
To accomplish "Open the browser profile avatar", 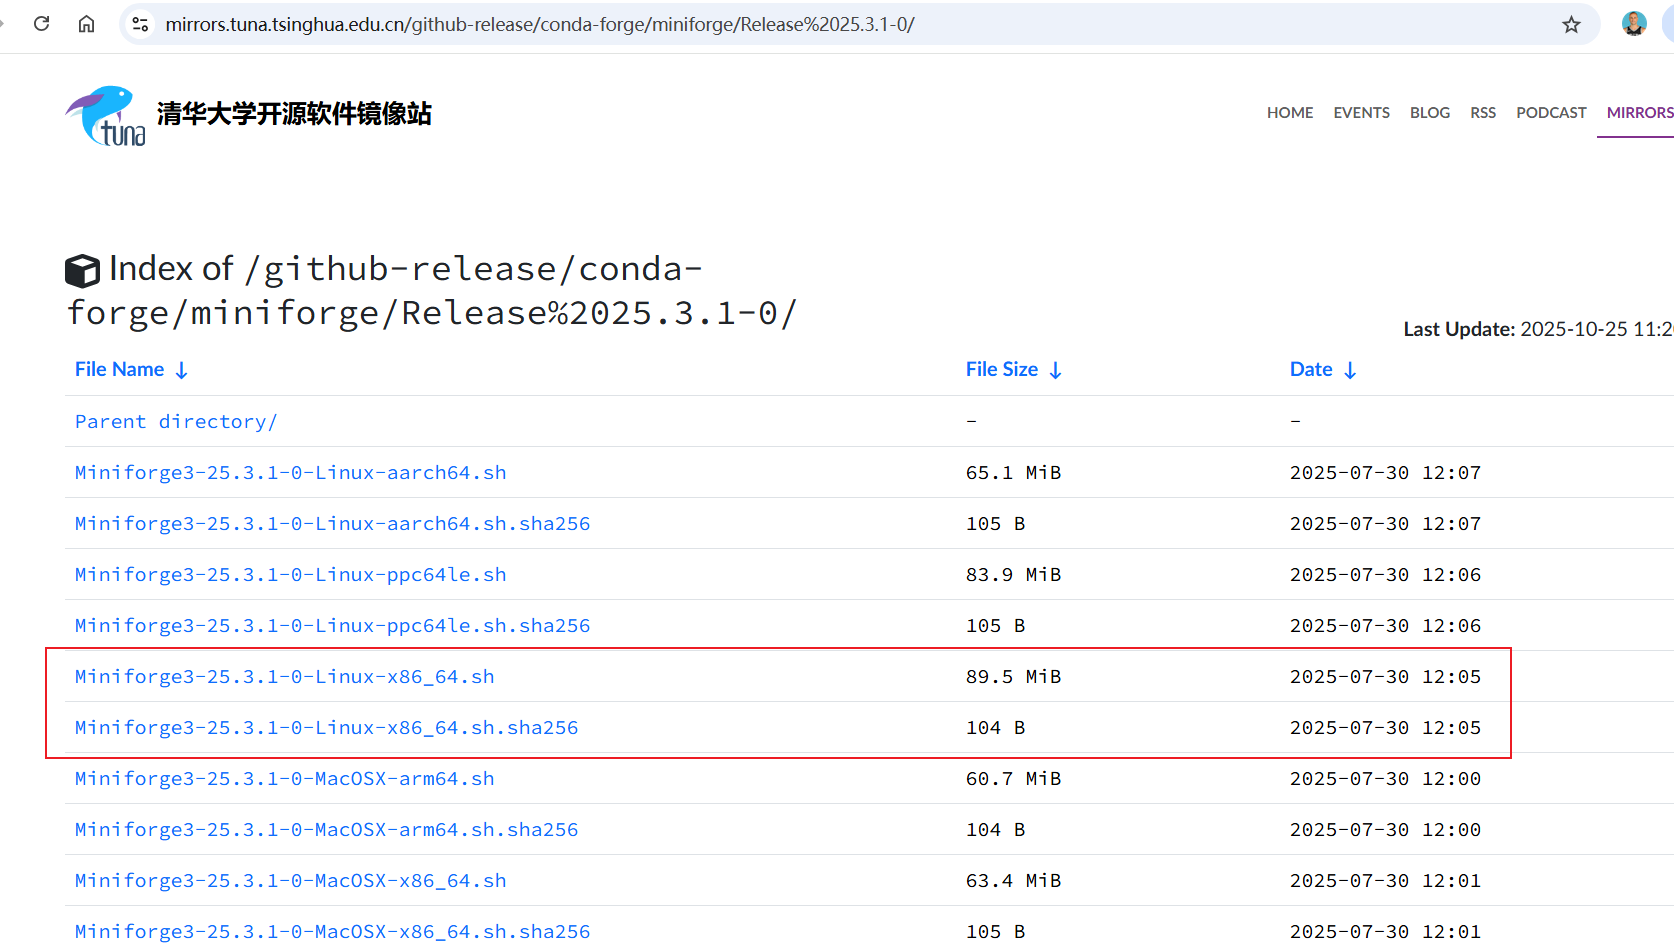I will pyautogui.click(x=1634, y=24).
